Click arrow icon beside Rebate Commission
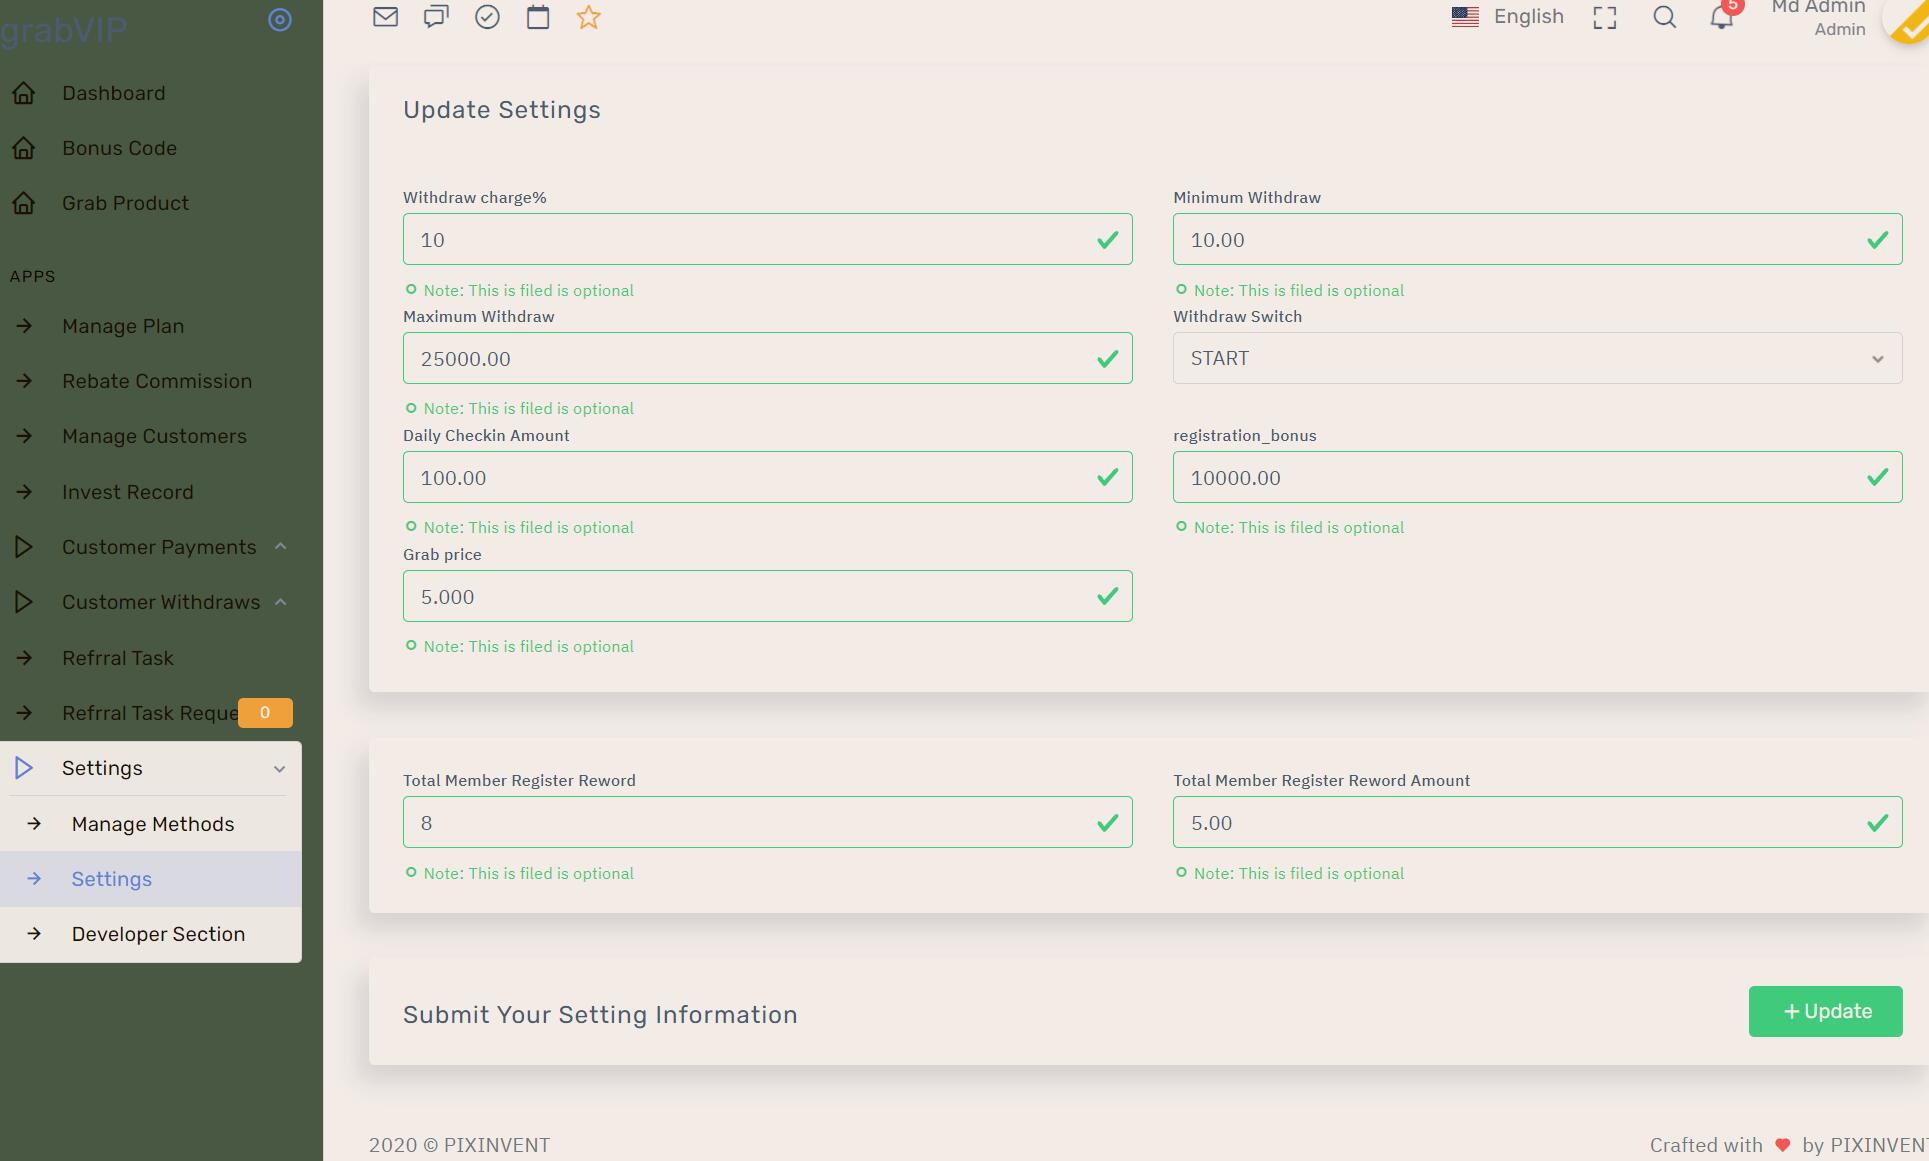The height and width of the screenshot is (1161, 1929). [24, 381]
